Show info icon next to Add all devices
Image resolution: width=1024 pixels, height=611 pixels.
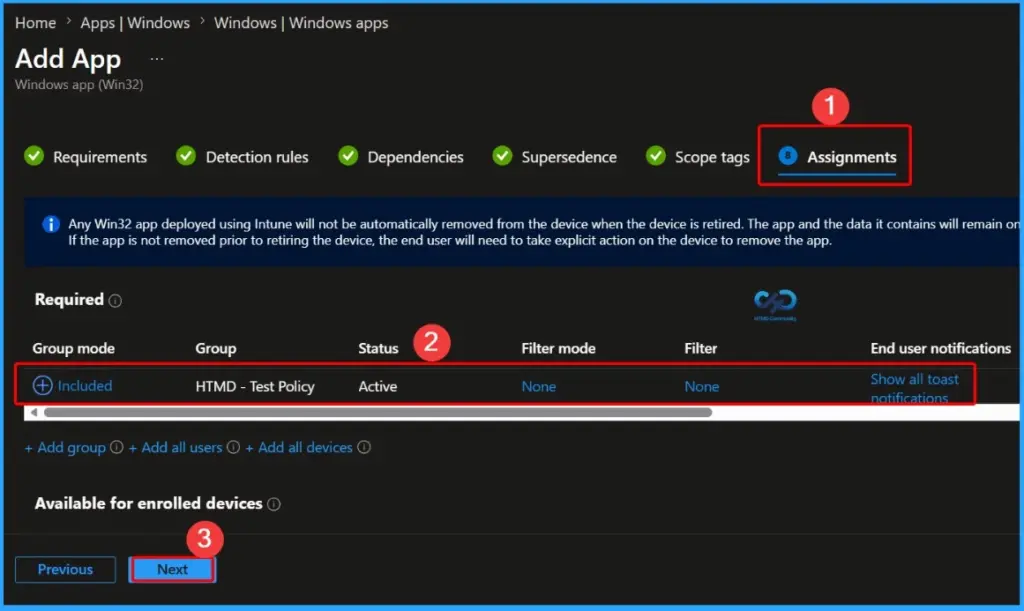tap(364, 447)
